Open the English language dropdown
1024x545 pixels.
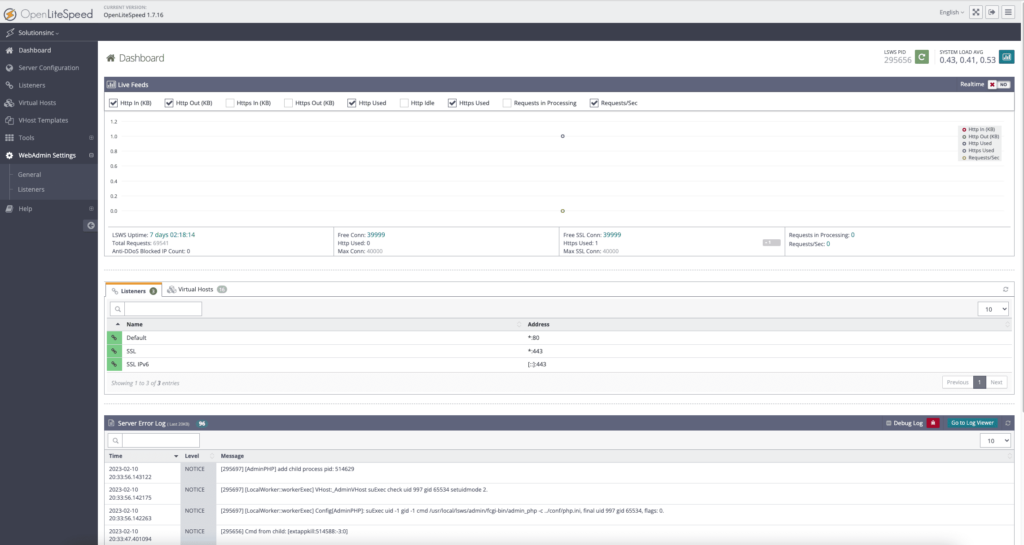[951, 12]
